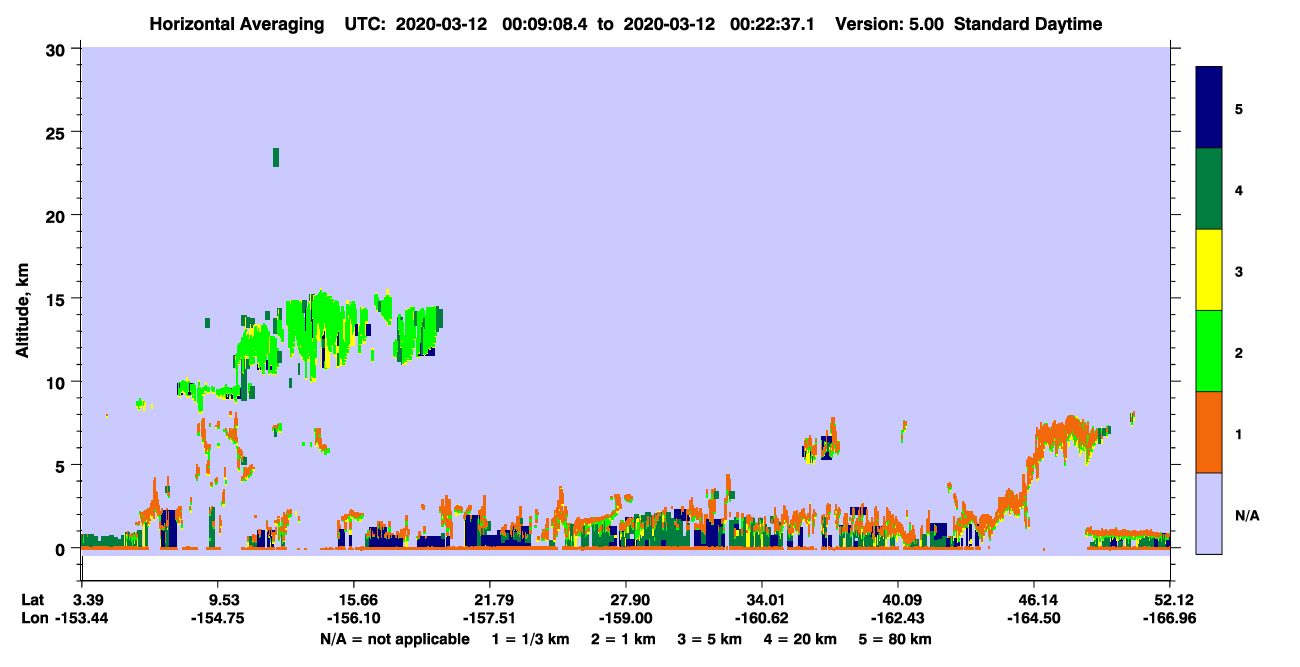Click the y-axis tick label 15
The width and height of the screenshot is (1300, 667).
coord(58,299)
